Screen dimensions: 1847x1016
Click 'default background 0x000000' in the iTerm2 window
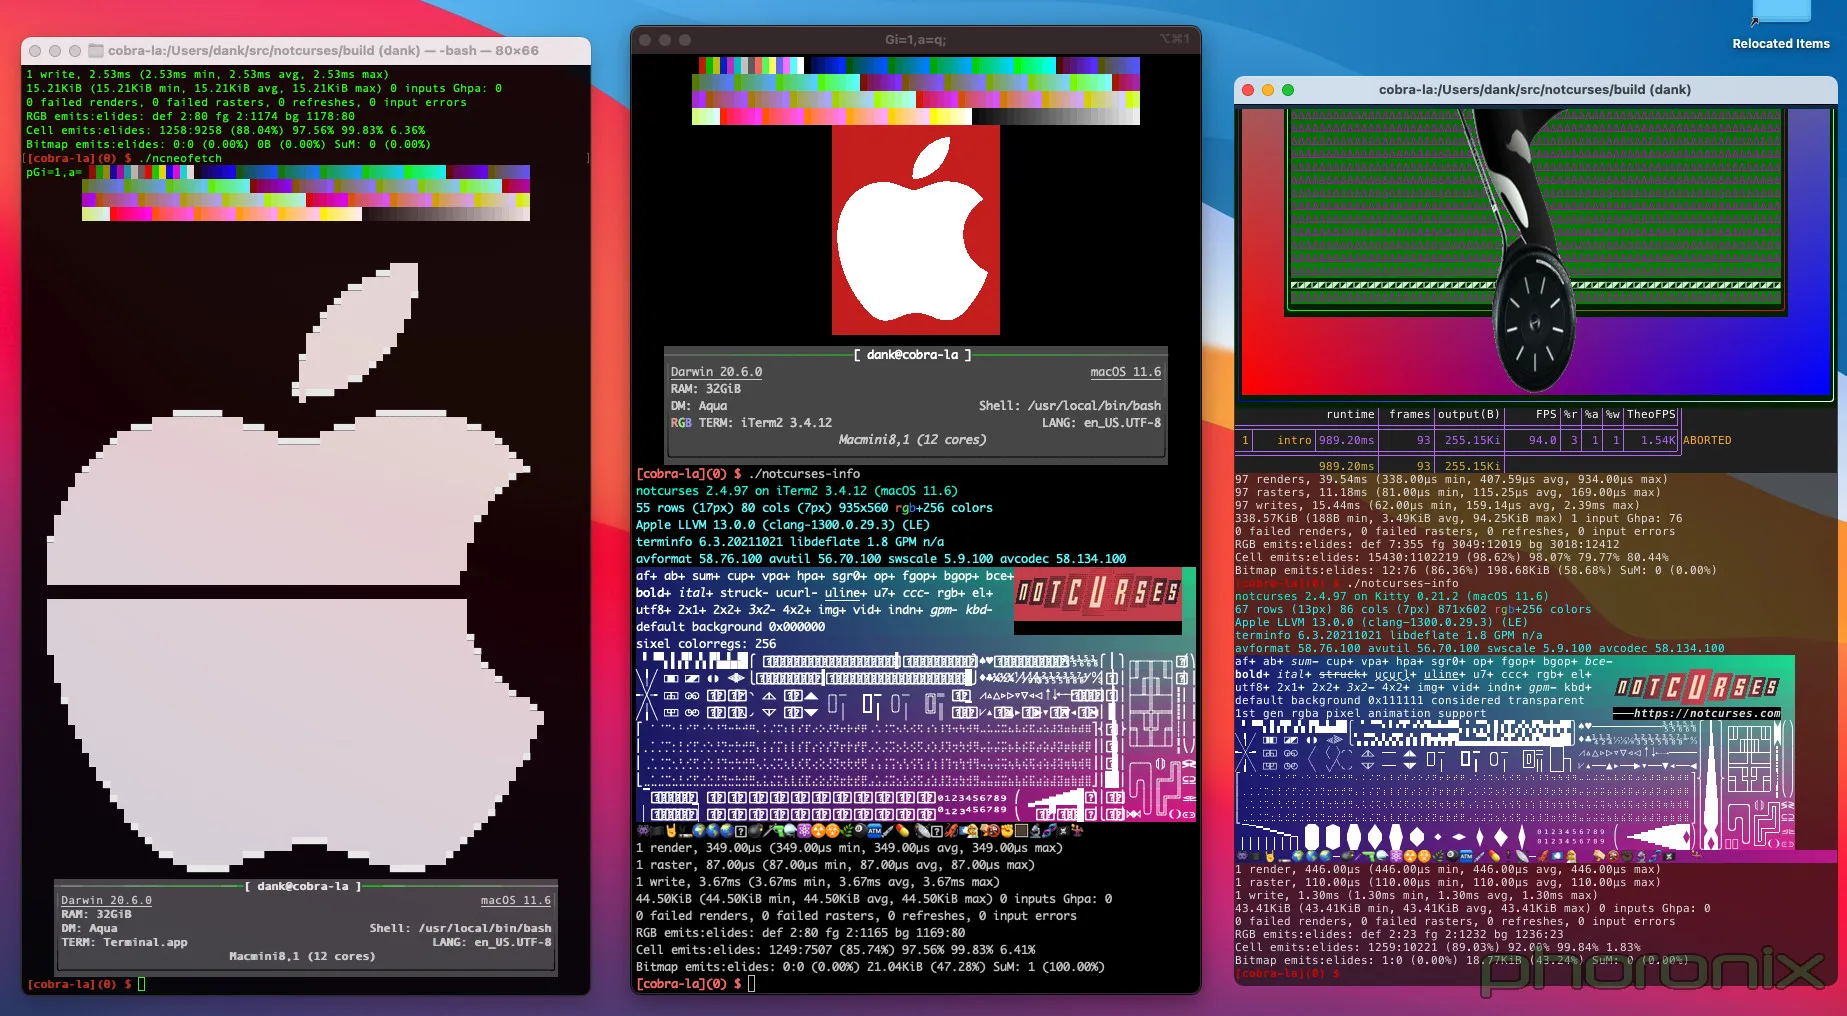[x=730, y=626]
